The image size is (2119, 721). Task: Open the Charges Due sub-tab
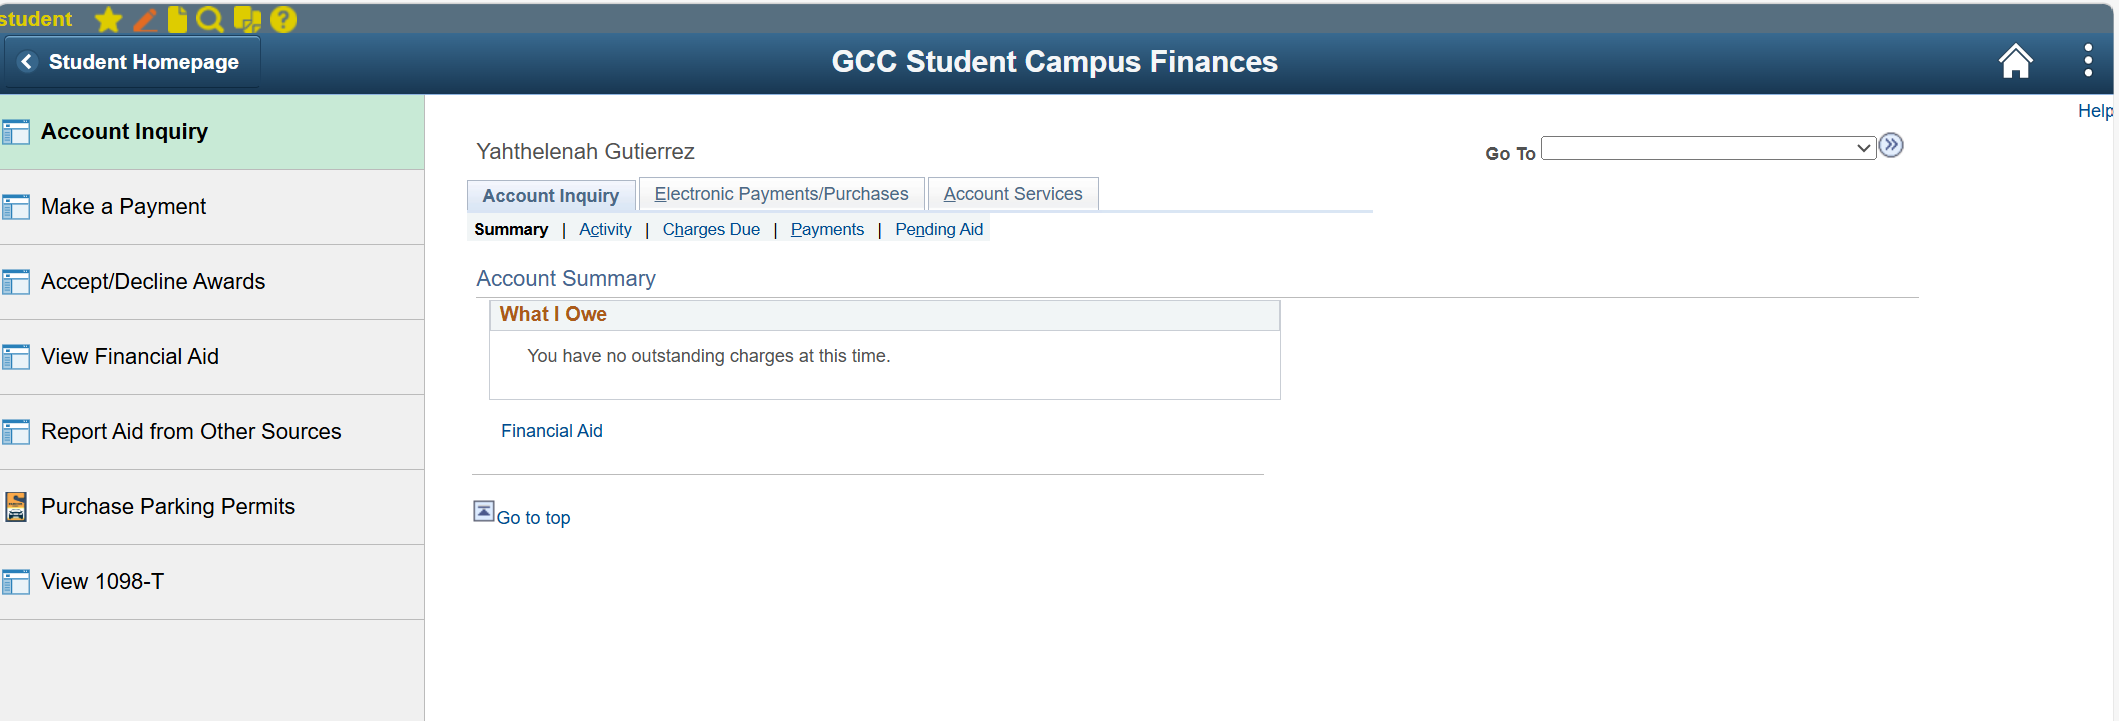[711, 229]
